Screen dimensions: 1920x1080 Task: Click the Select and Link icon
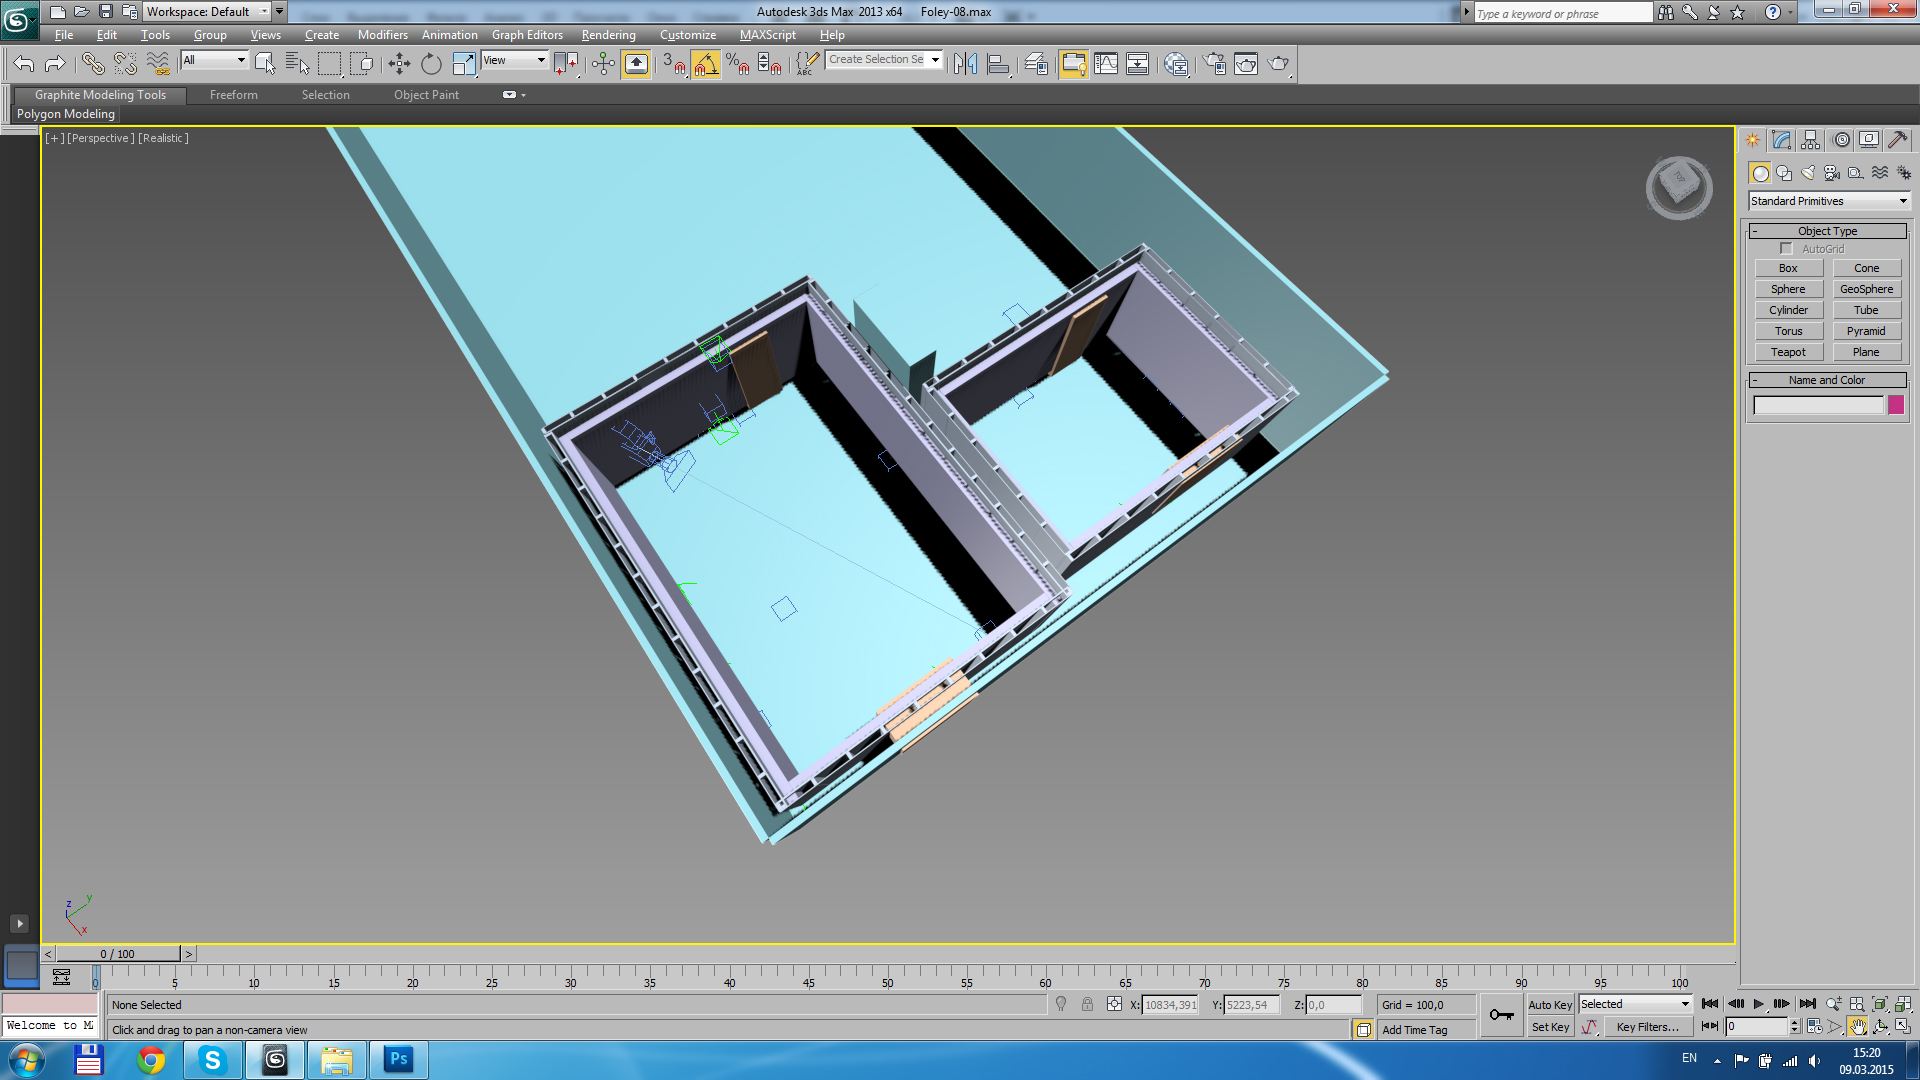point(93,64)
